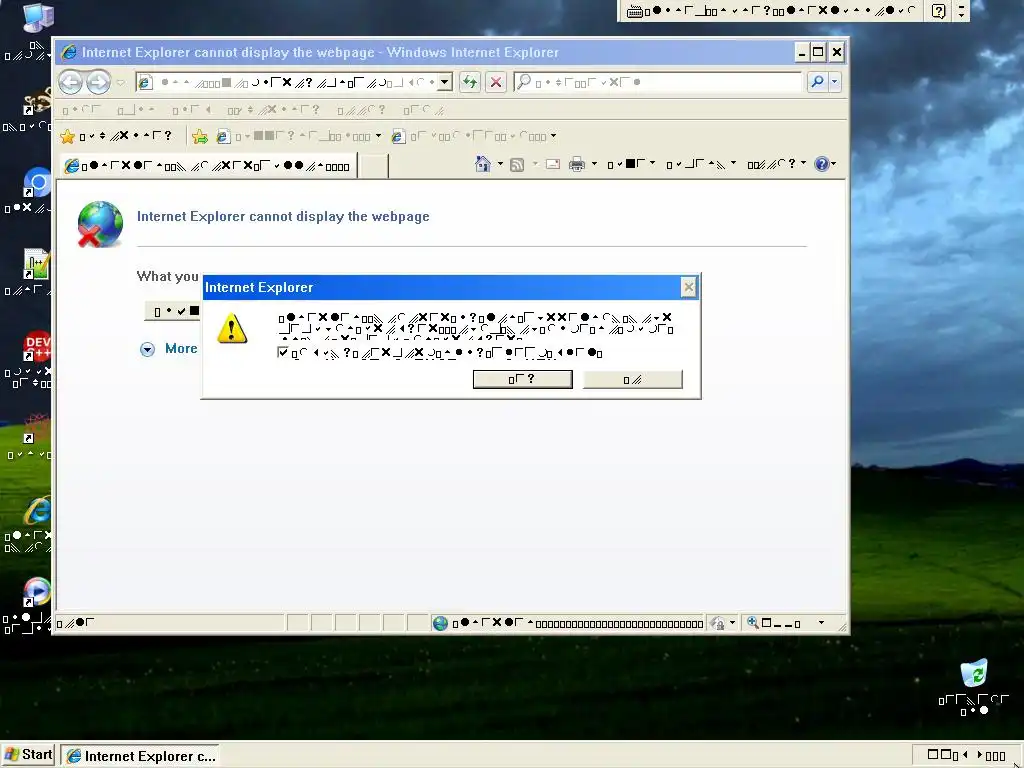The image size is (1024, 768).
Task: Open the recent pages dropdown beside Forward
Action: click(x=121, y=82)
